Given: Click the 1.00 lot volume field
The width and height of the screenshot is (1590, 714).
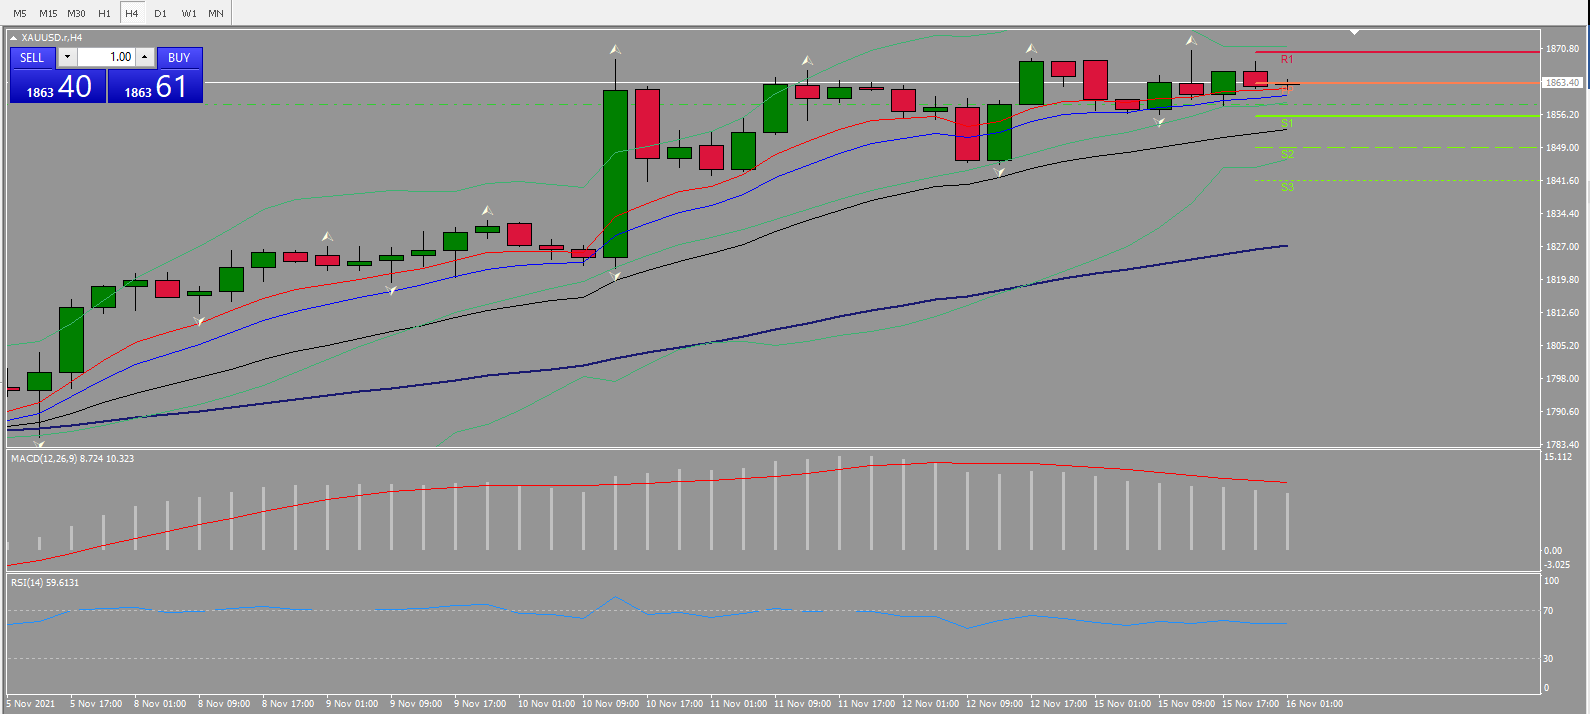Looking at the screenshot, I should pyautogui.click(x=106, y=57).
